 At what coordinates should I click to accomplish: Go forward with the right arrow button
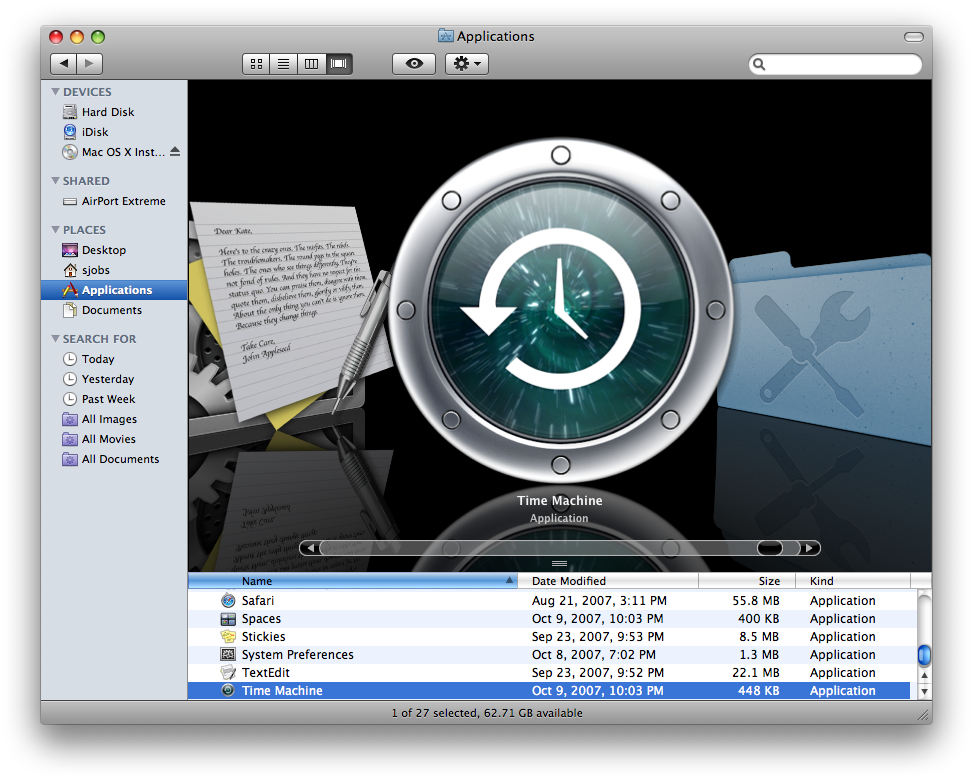tap(89, 63)
